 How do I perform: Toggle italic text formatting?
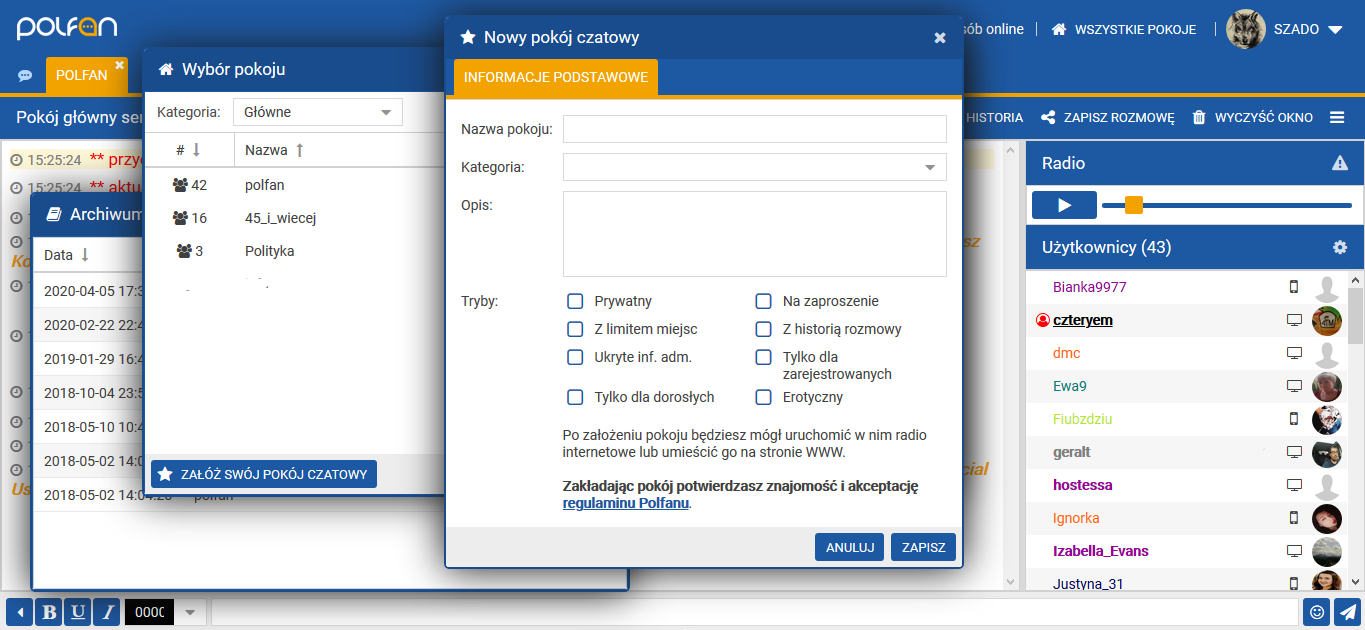106,612
